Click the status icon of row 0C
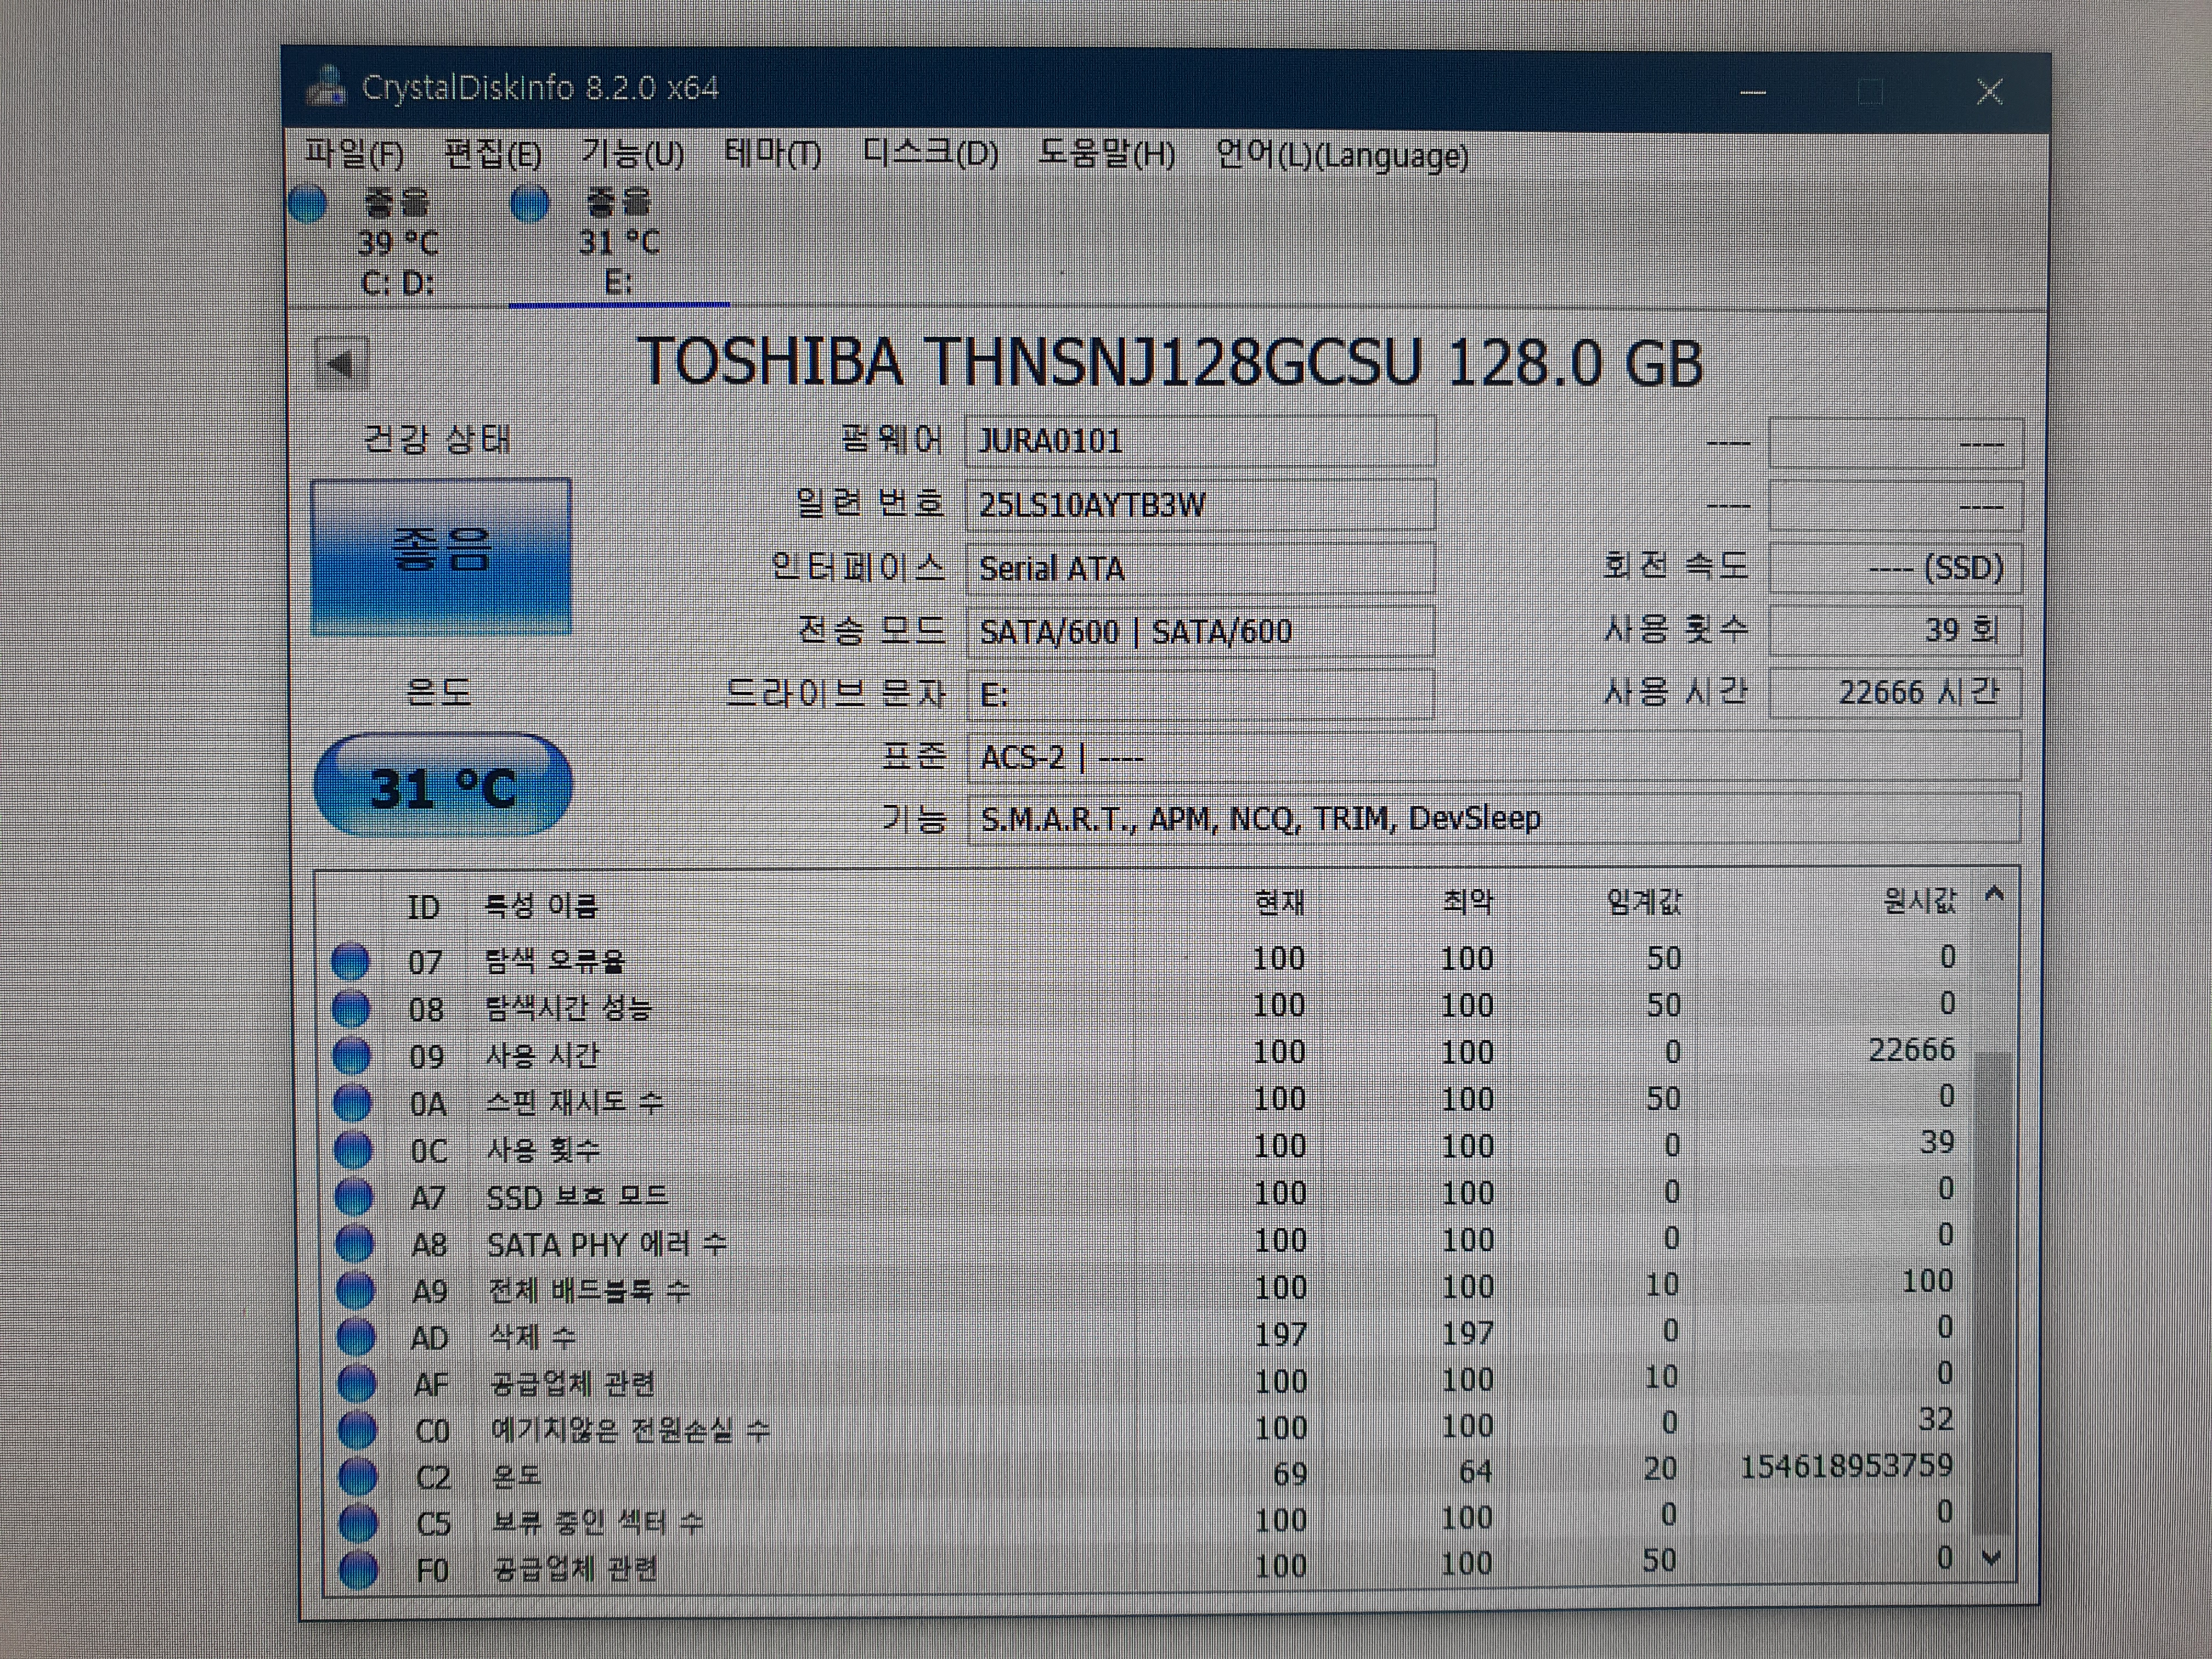 [x=353, y=1149]
